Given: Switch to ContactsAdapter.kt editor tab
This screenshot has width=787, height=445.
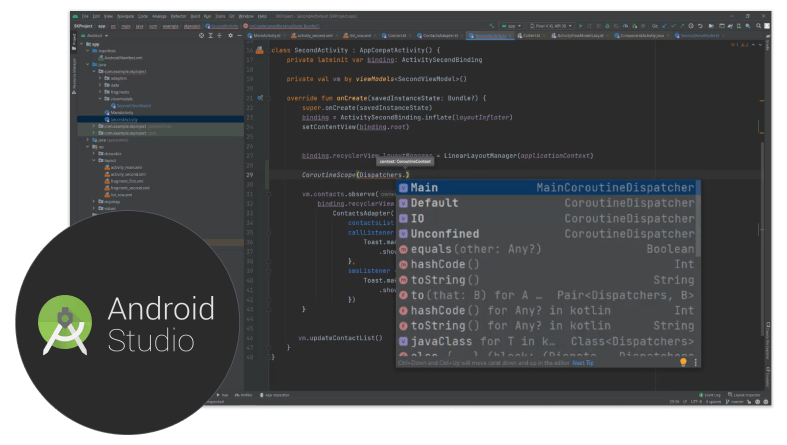Looking at the screenshot, I should pos(440,36).
